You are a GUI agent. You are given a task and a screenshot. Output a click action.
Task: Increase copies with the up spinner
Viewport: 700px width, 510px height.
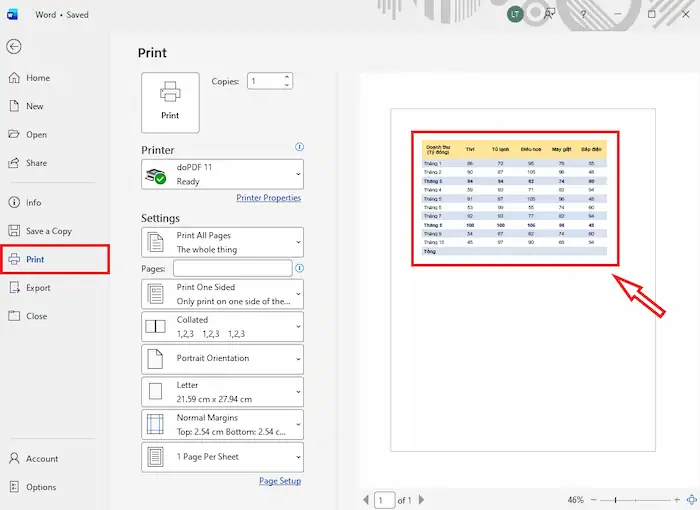(x=288, y=77)
